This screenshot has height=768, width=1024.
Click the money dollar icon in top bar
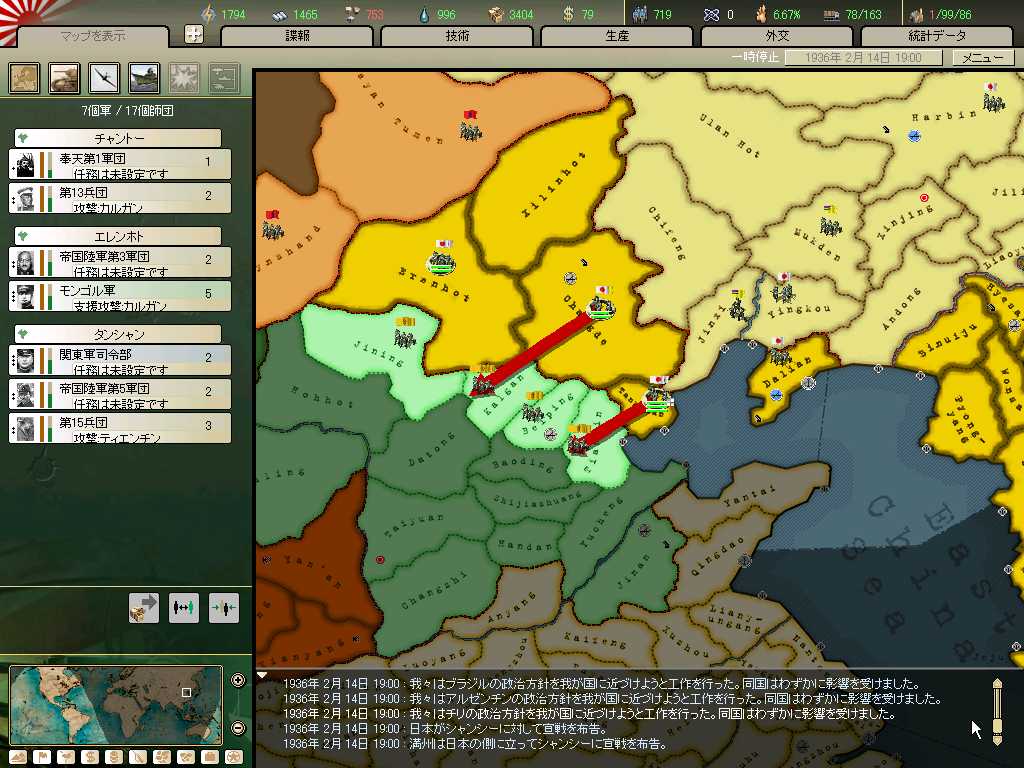tap(568, 14)
